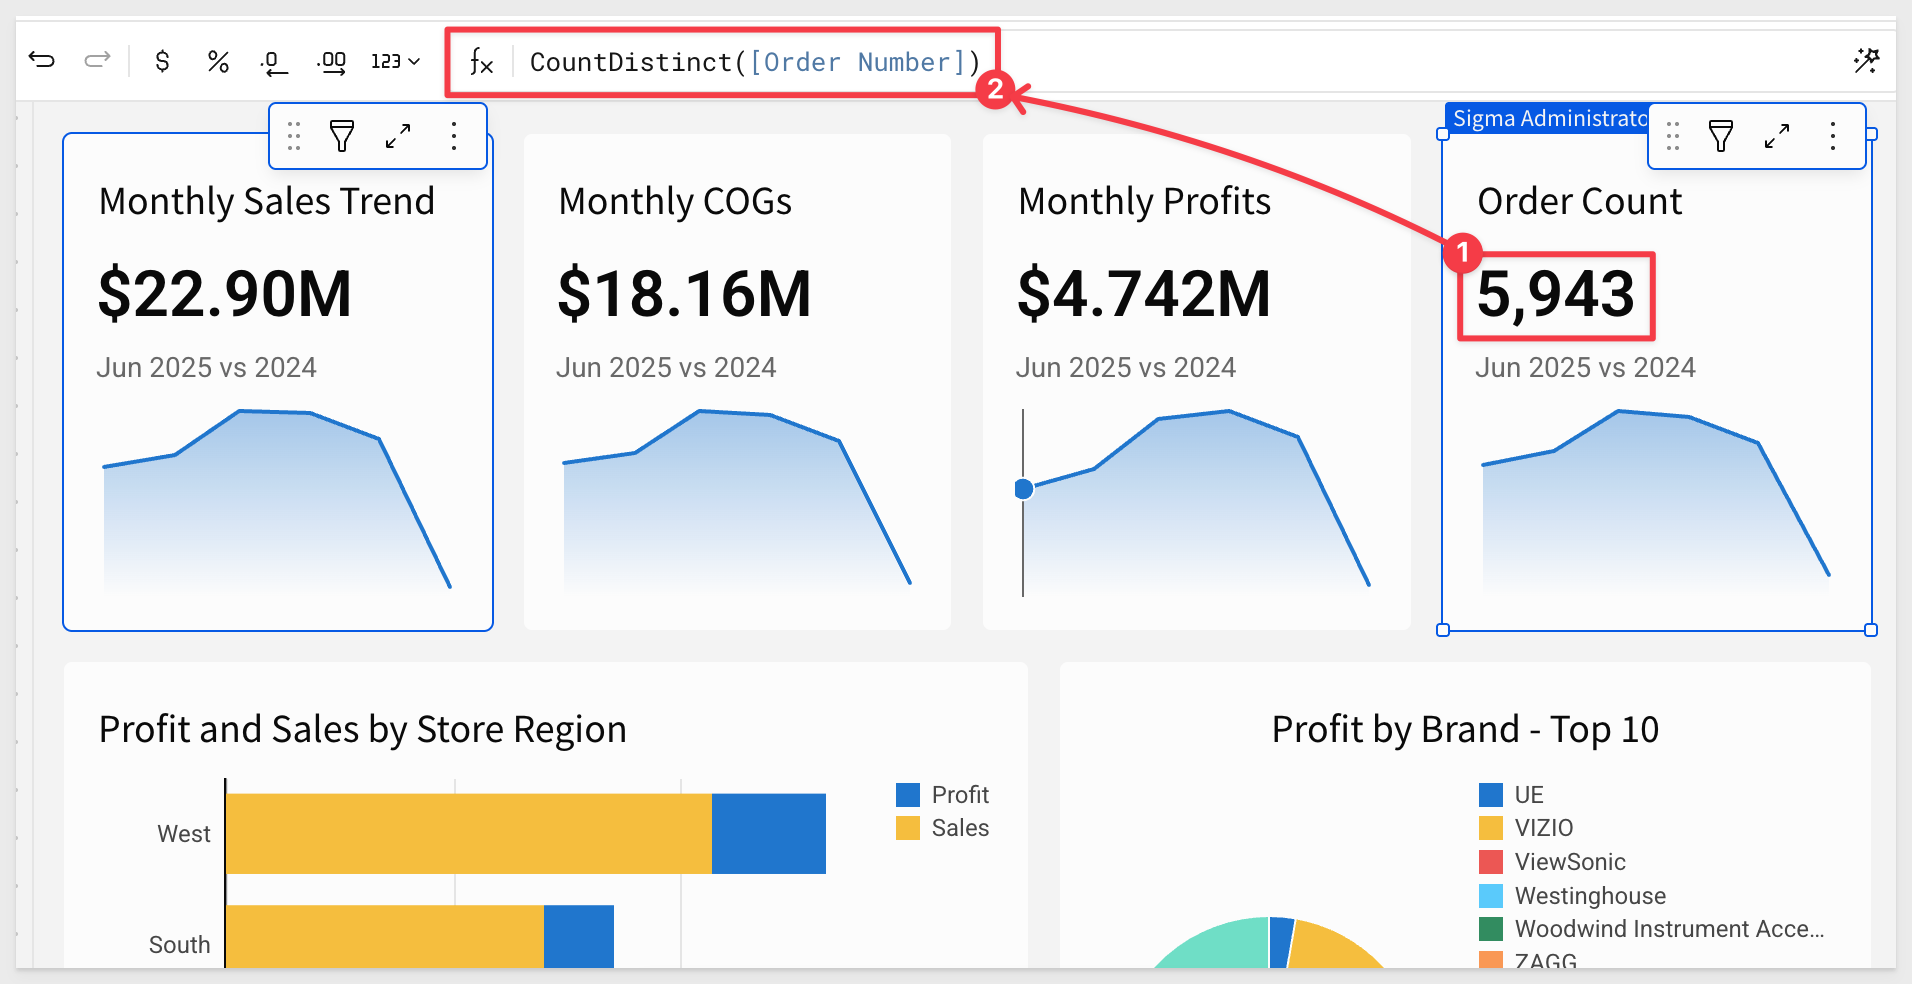The width and height of the screenshot is (1912, 984).
Task: Toggle the Sales legend swatch
Action: tap(908, 828)
